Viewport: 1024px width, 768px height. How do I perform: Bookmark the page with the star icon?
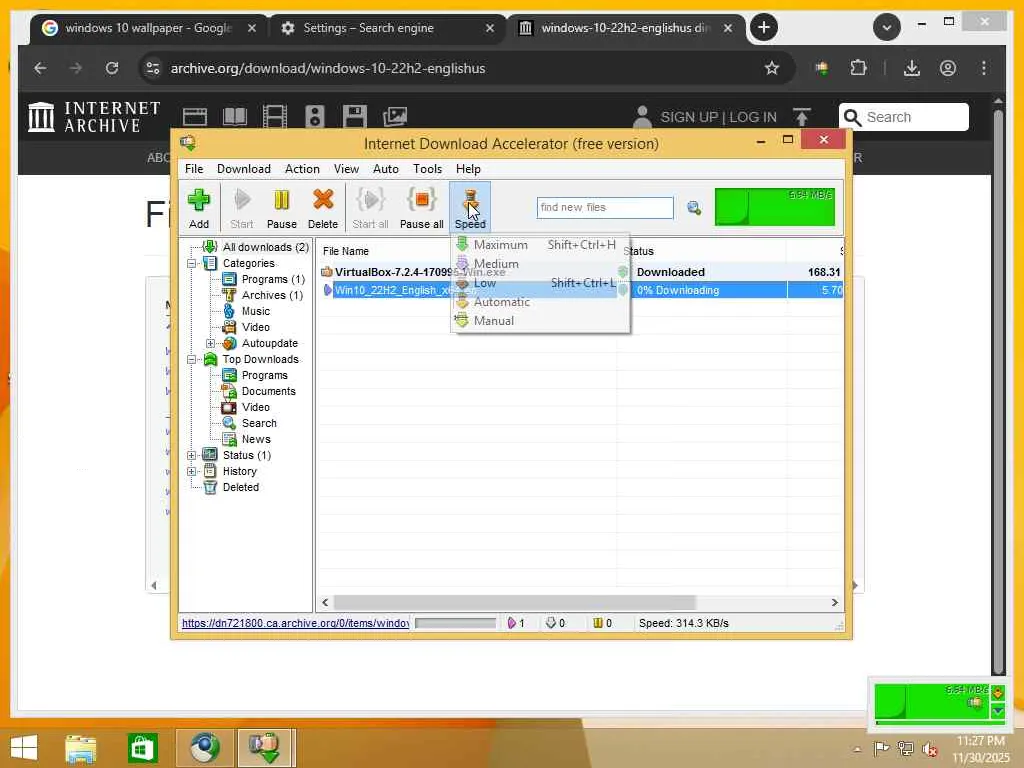point(772,68)
